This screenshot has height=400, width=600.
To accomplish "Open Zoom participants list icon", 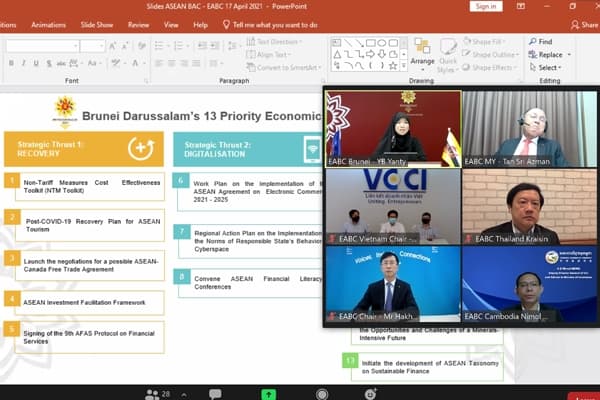I will coord(151,393).
